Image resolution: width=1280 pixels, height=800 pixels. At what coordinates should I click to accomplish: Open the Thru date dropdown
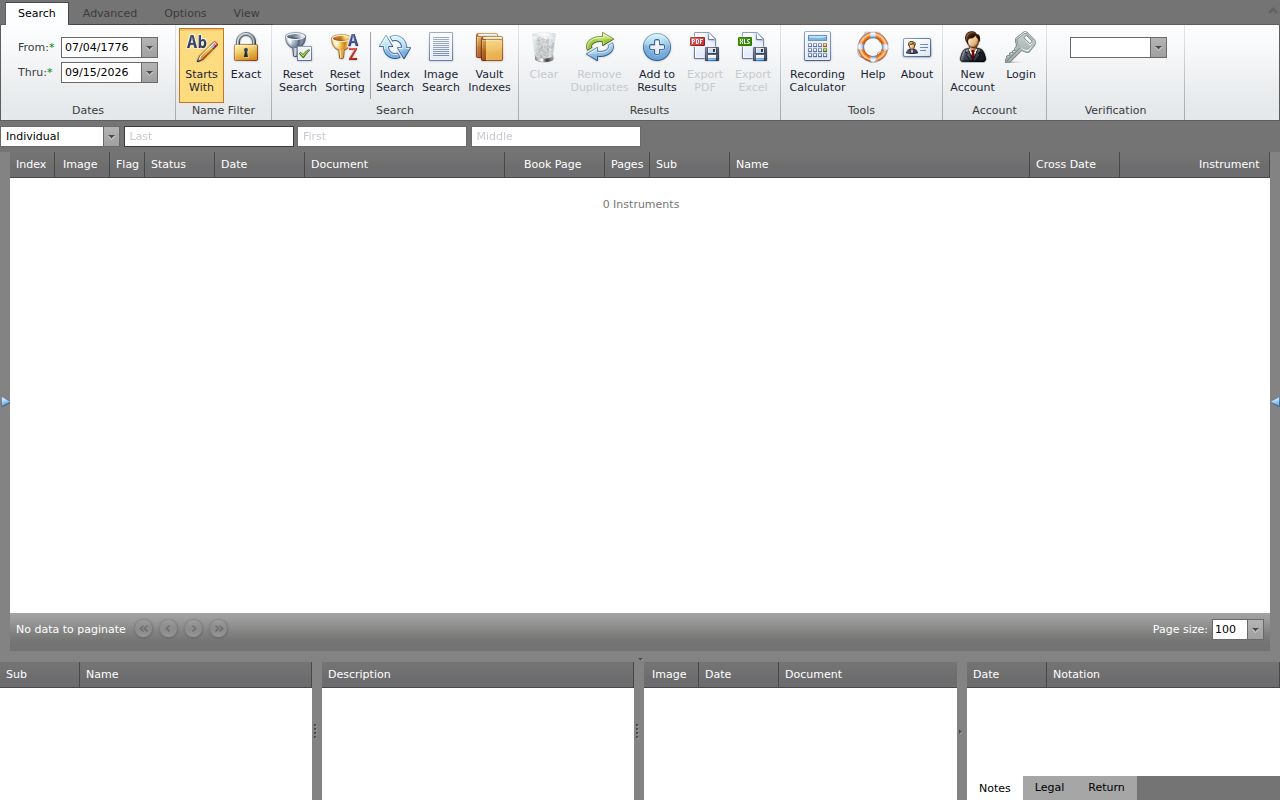150,72
